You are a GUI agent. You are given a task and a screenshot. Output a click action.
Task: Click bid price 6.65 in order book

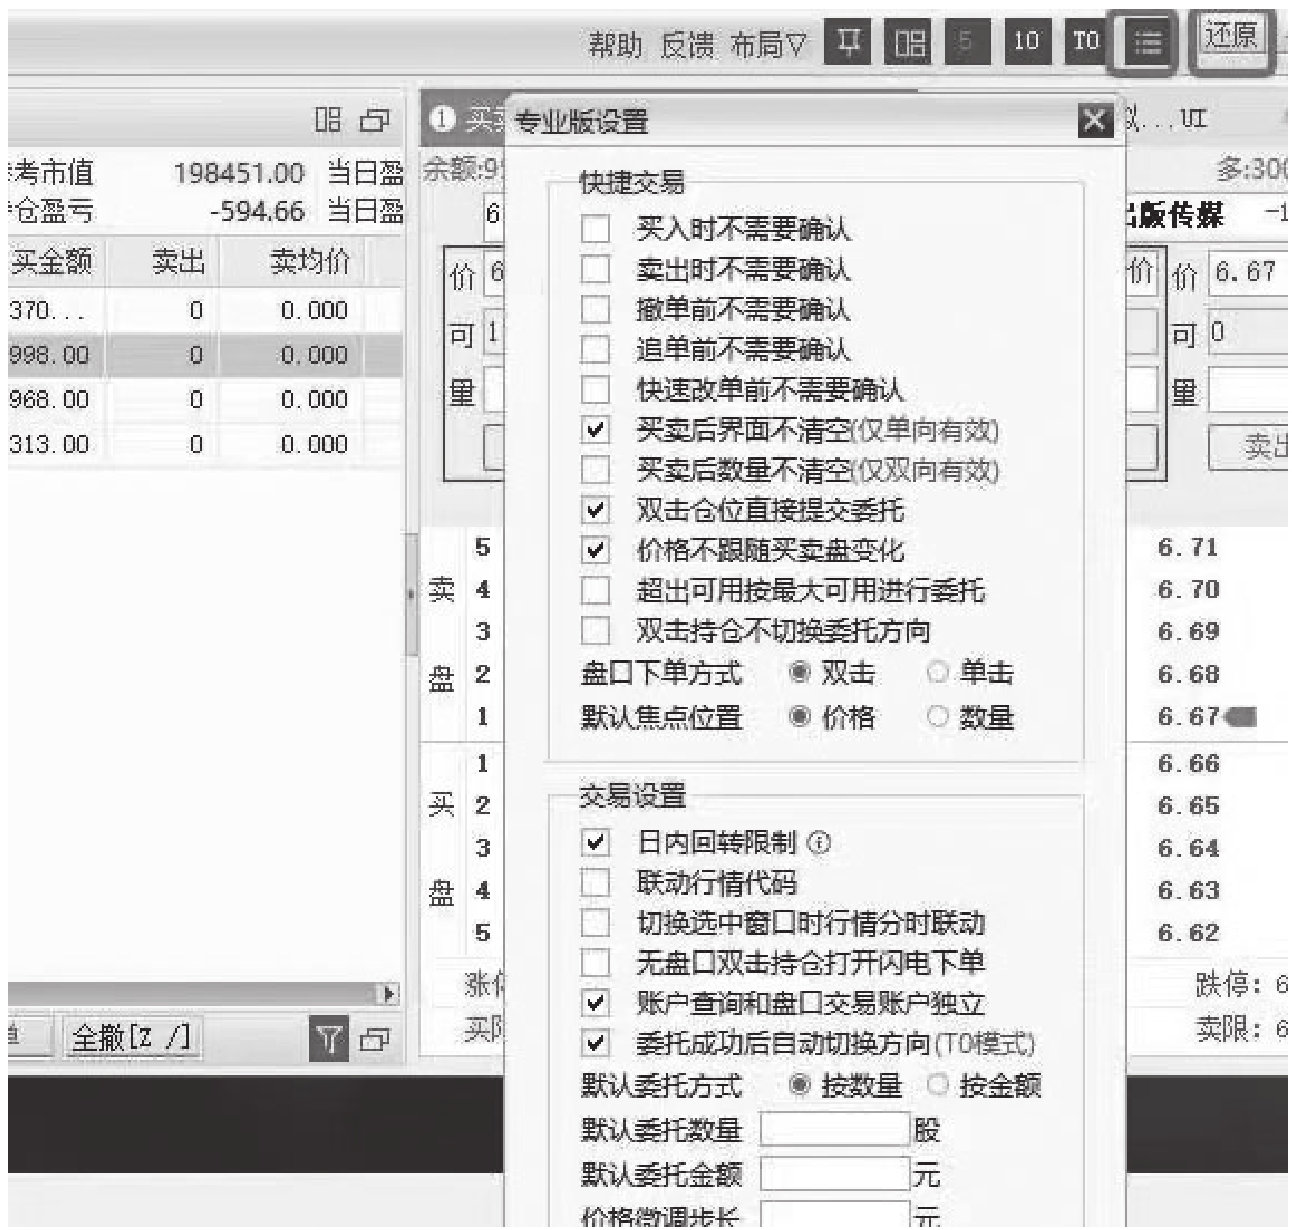pyautogui.click(x=1188, y=805)
